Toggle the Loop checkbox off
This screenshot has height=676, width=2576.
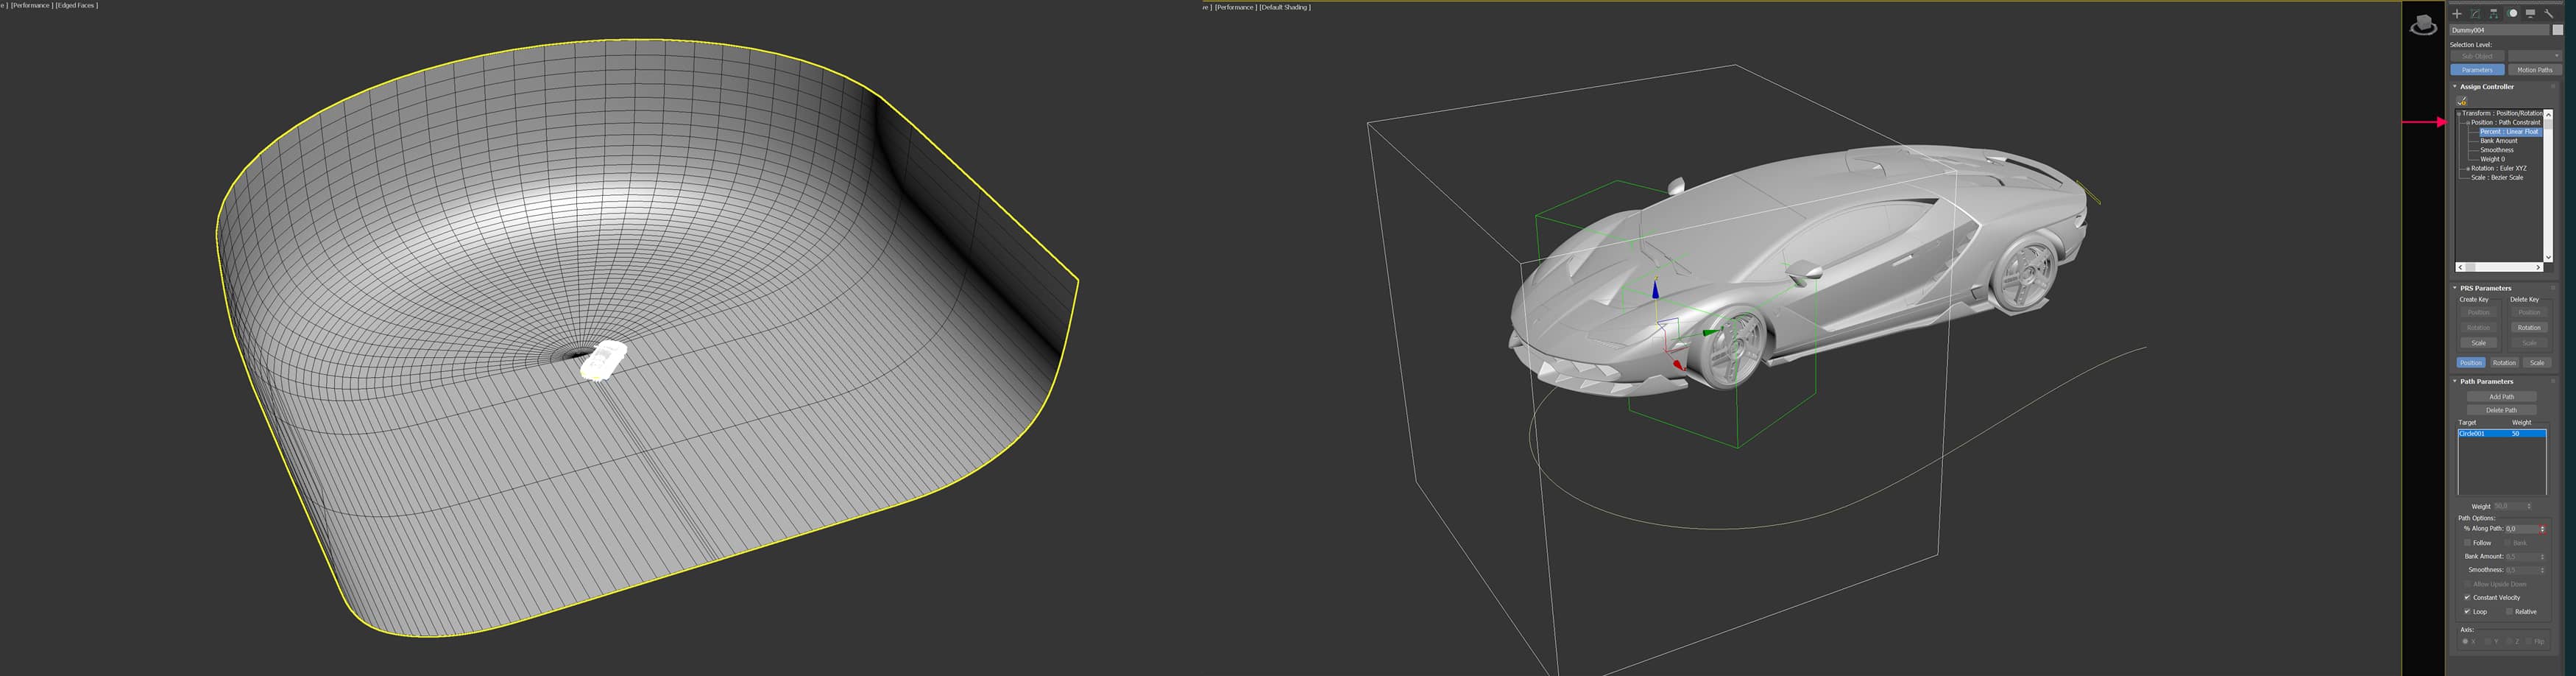tap(2467, 612)
